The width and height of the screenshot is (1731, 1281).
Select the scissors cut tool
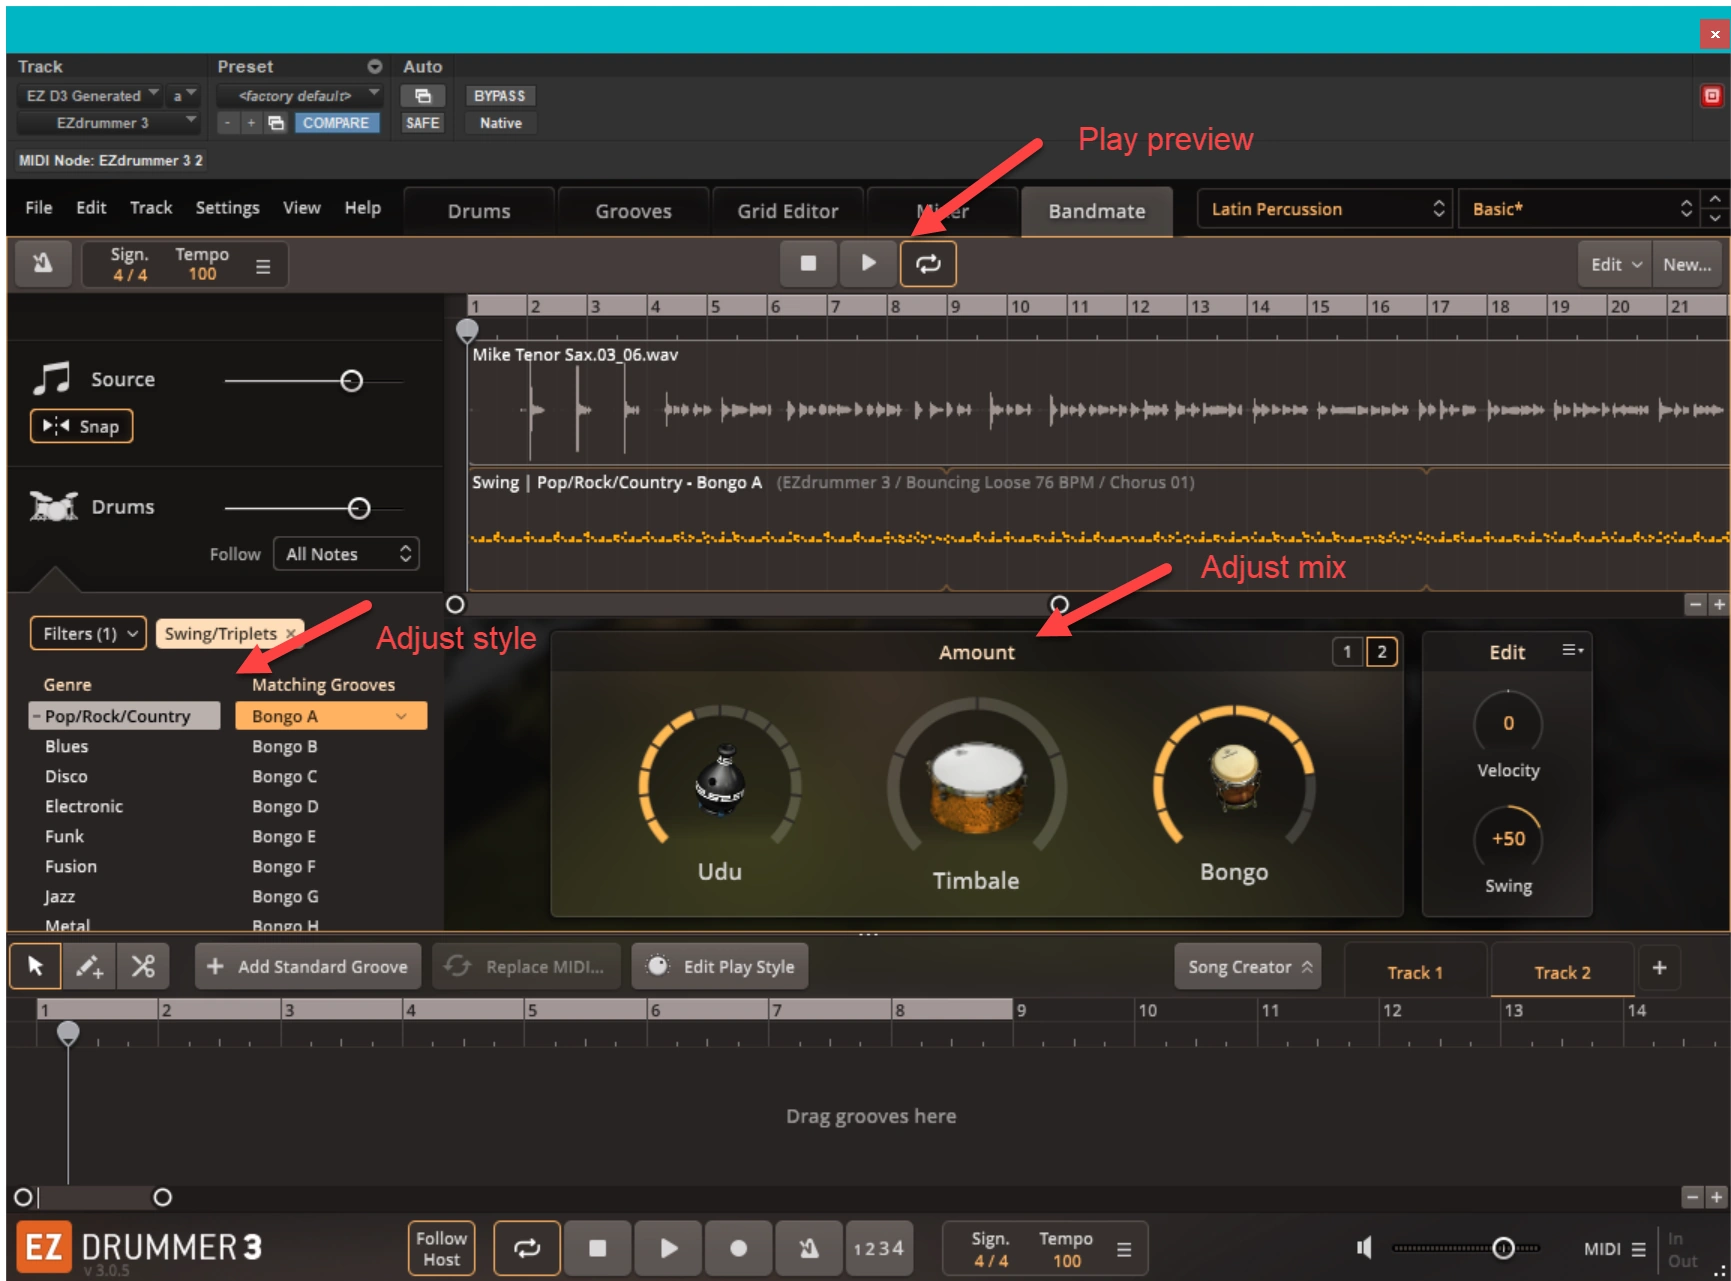(x=143, y=967)
